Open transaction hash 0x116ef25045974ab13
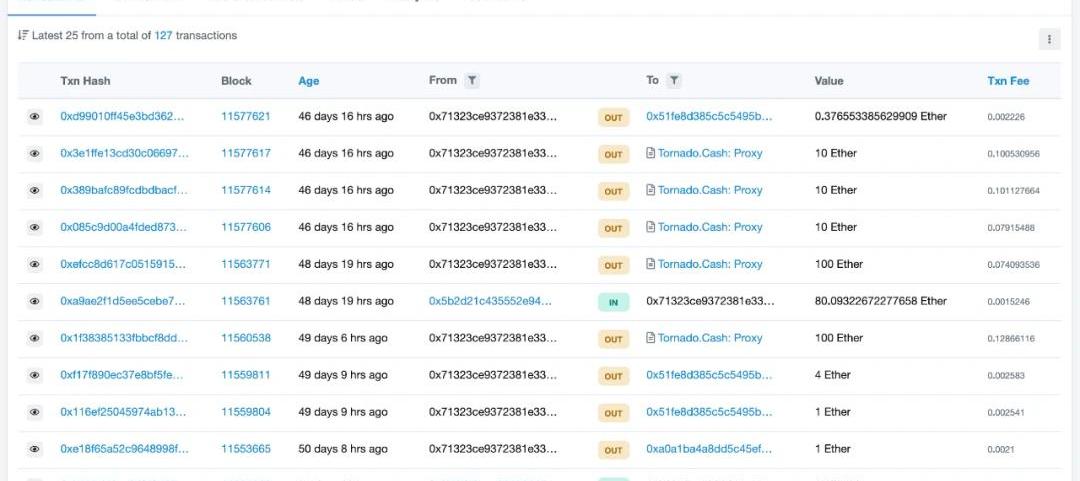Image resolution: width=1080 pixels, height=481 pixels. [123, 412]
